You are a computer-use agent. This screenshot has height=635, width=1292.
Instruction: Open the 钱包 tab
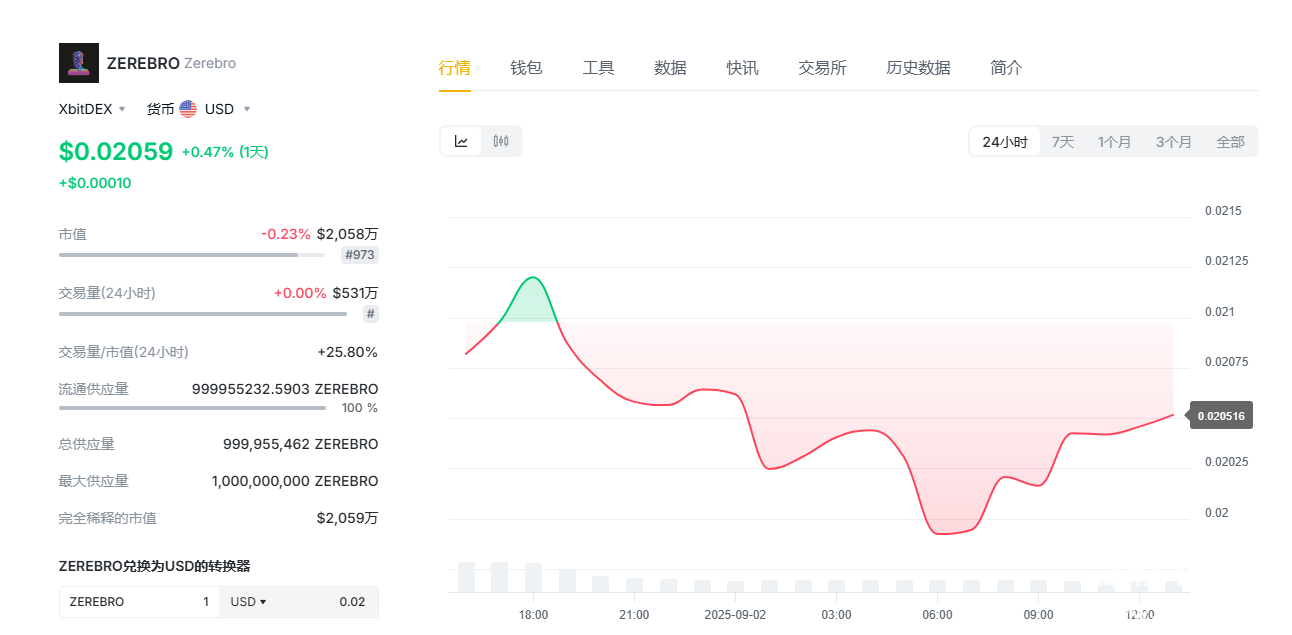526,68
